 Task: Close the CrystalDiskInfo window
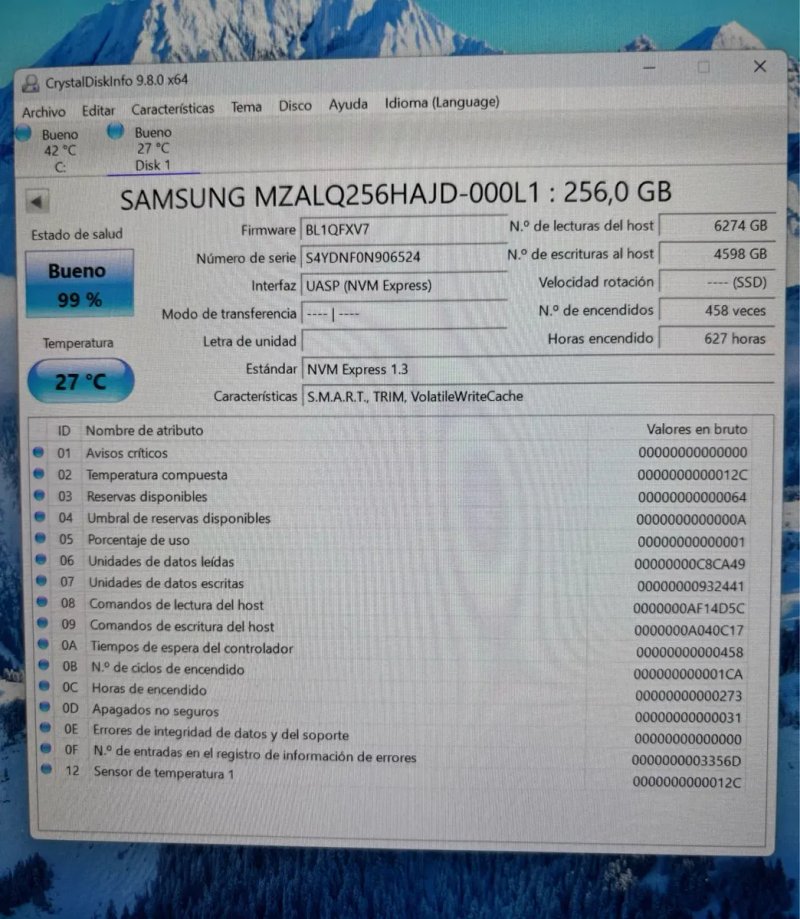pos(760,66)
